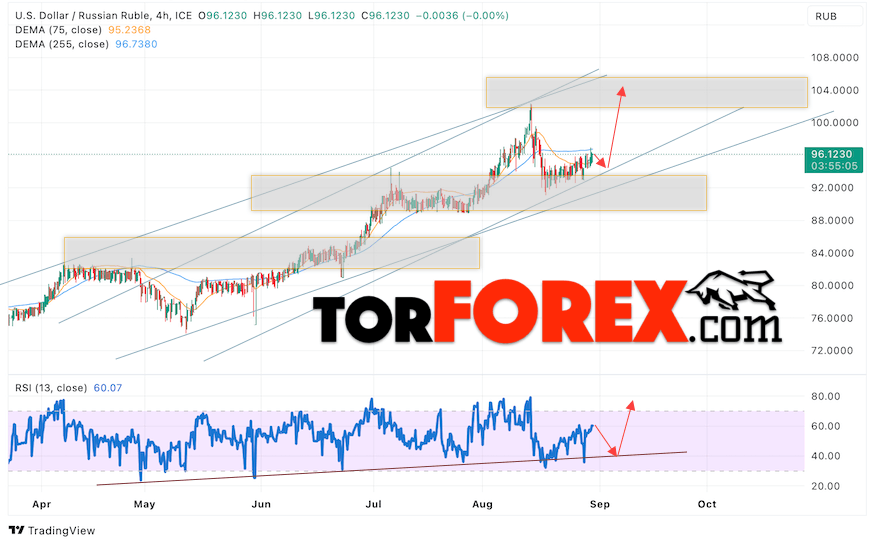Click the change value −0.0036 (−0.00%)
Image resolution: width=875 pixels, height=545 pixels.
tap(463, 16)
